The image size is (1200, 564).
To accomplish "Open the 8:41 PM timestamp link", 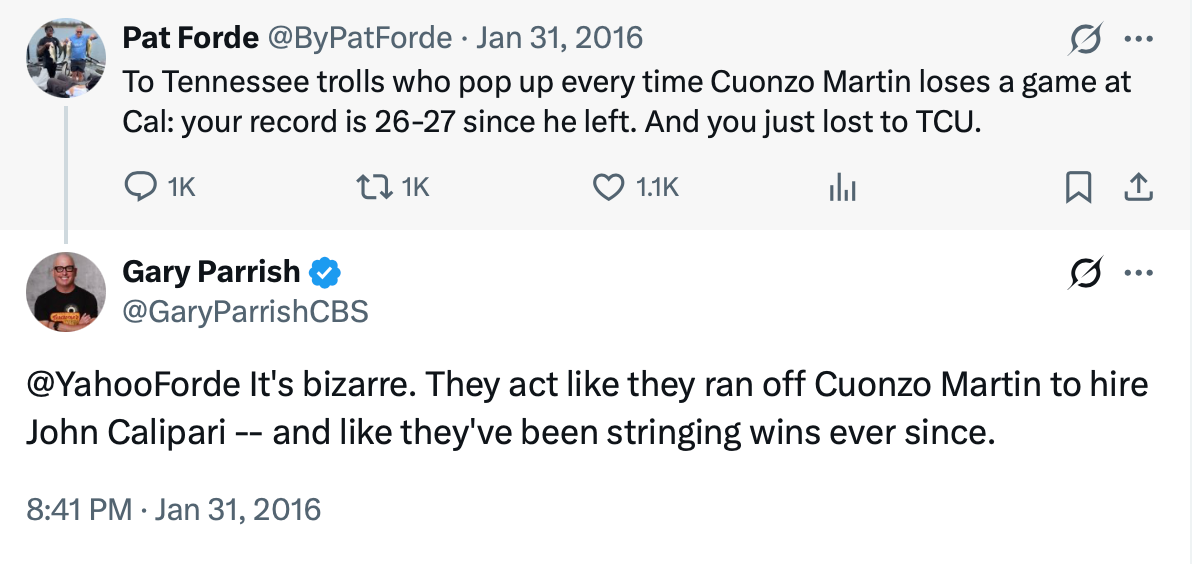I will click(174, 509).
